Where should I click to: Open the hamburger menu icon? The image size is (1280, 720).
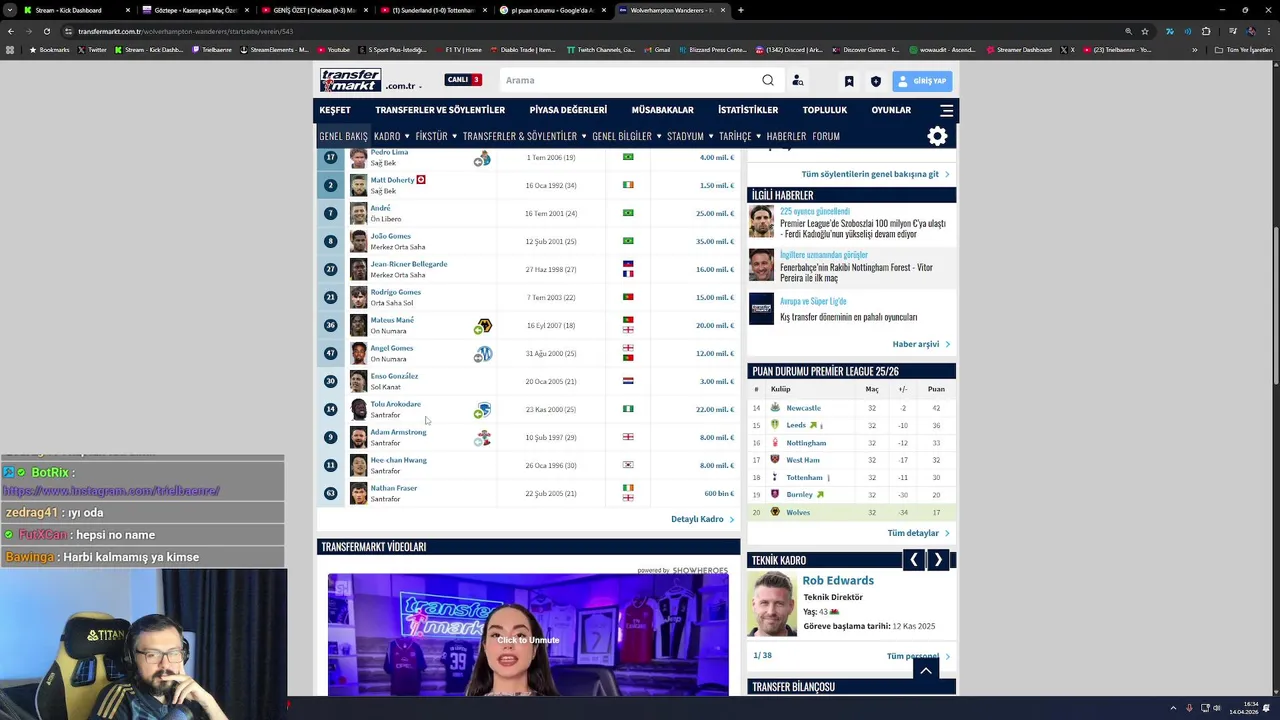[946, 110]
